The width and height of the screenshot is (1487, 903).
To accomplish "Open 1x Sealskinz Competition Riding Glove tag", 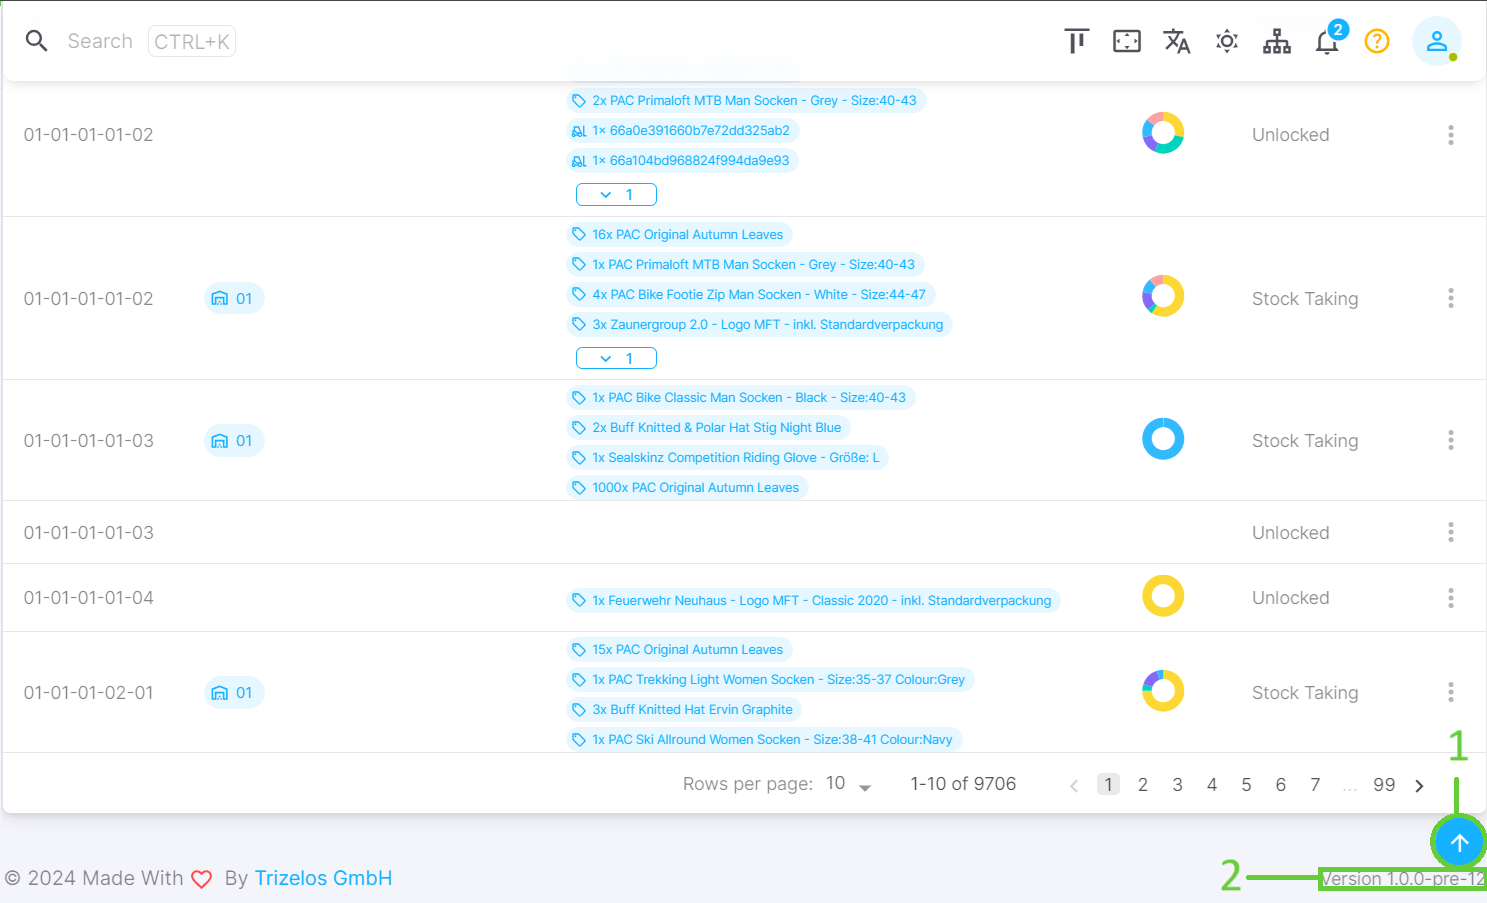I will pos(728,457).
